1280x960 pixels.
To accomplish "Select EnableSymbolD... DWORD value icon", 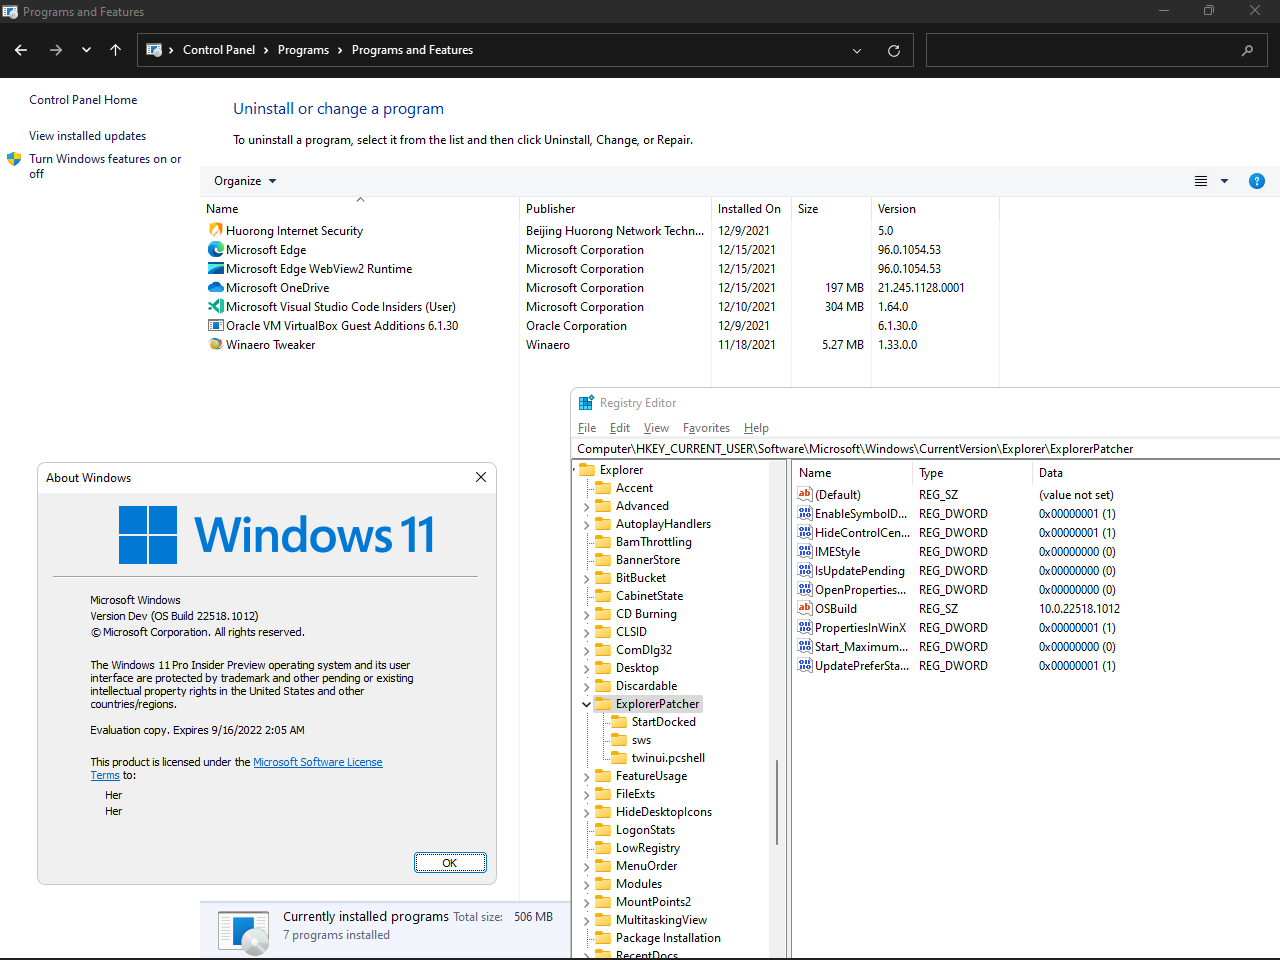I will (x=805, y=513).
